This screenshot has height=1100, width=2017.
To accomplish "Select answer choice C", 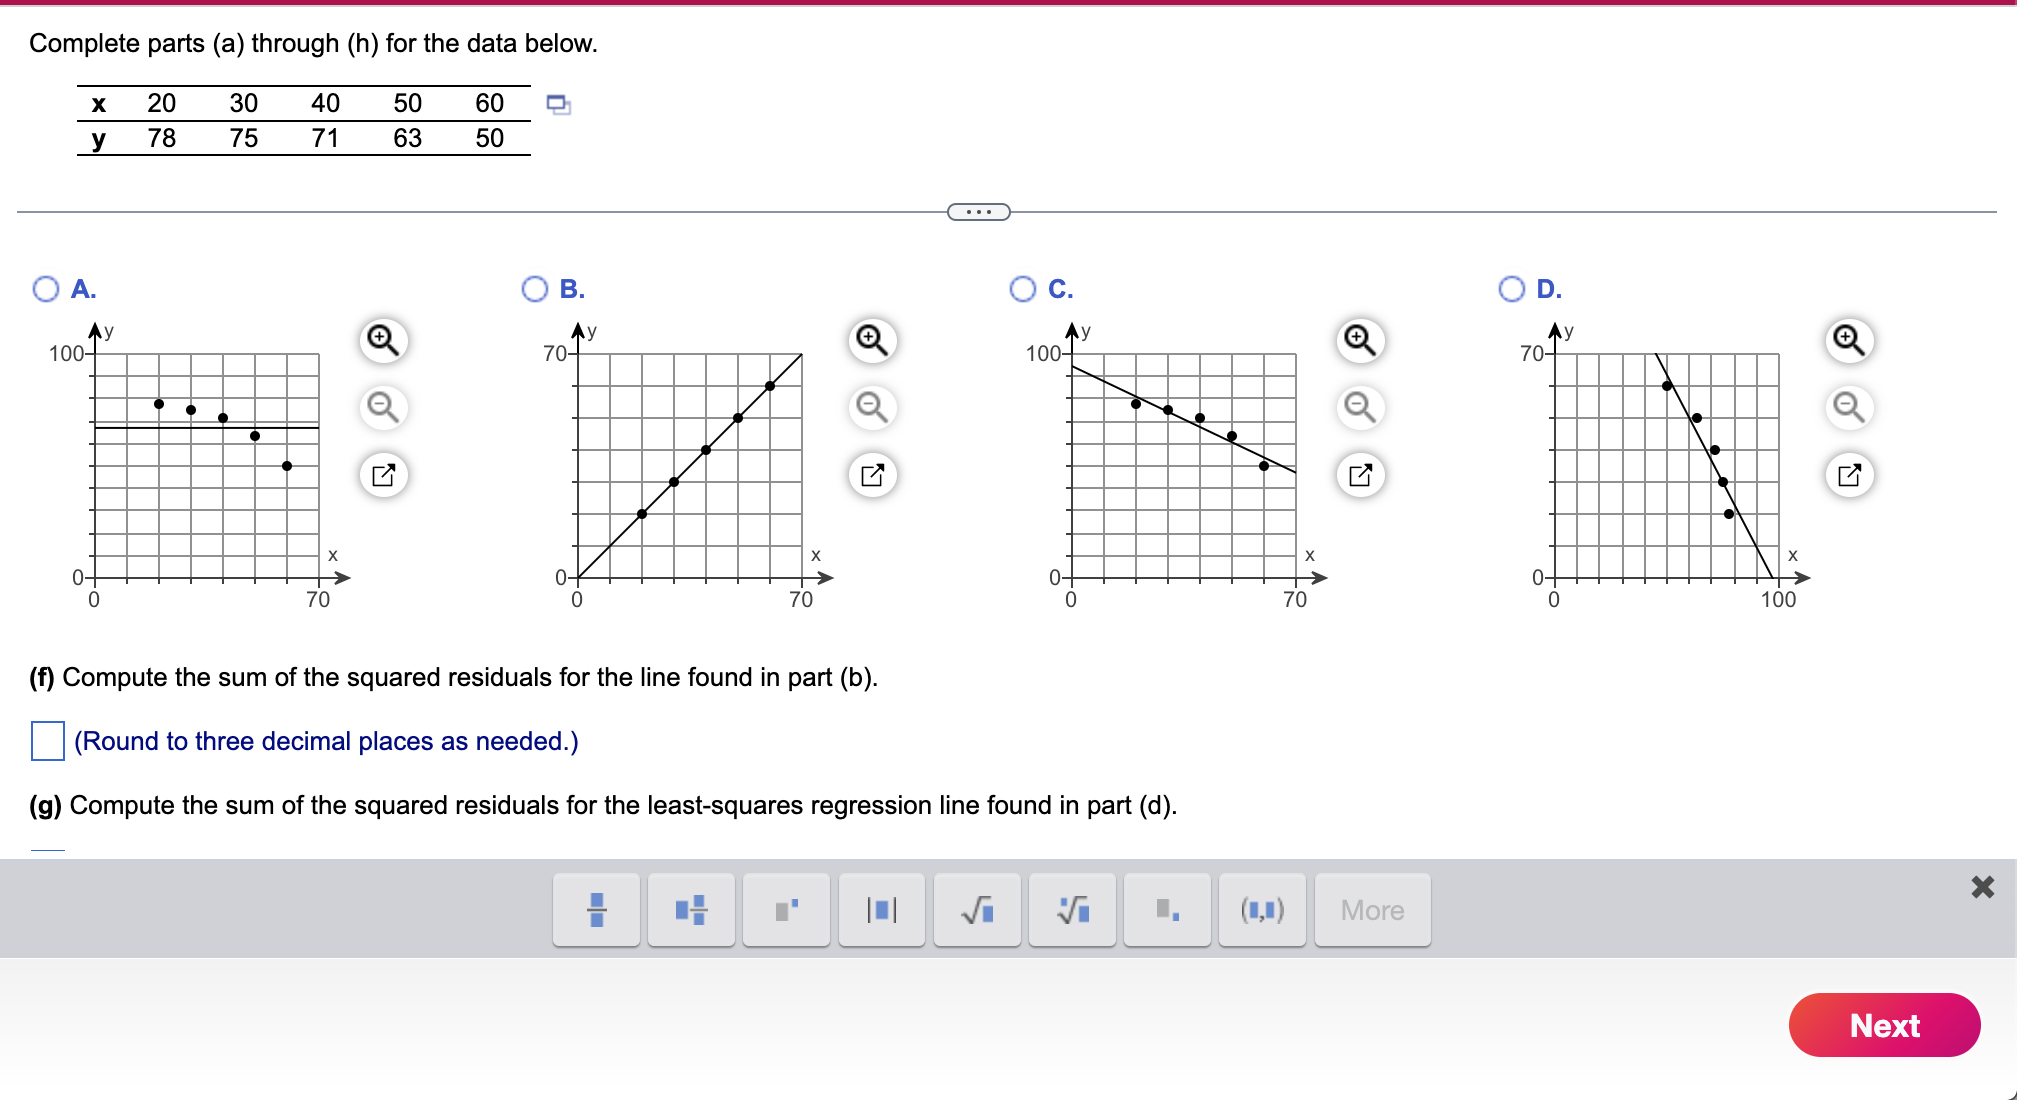I will coord(1023,288).
